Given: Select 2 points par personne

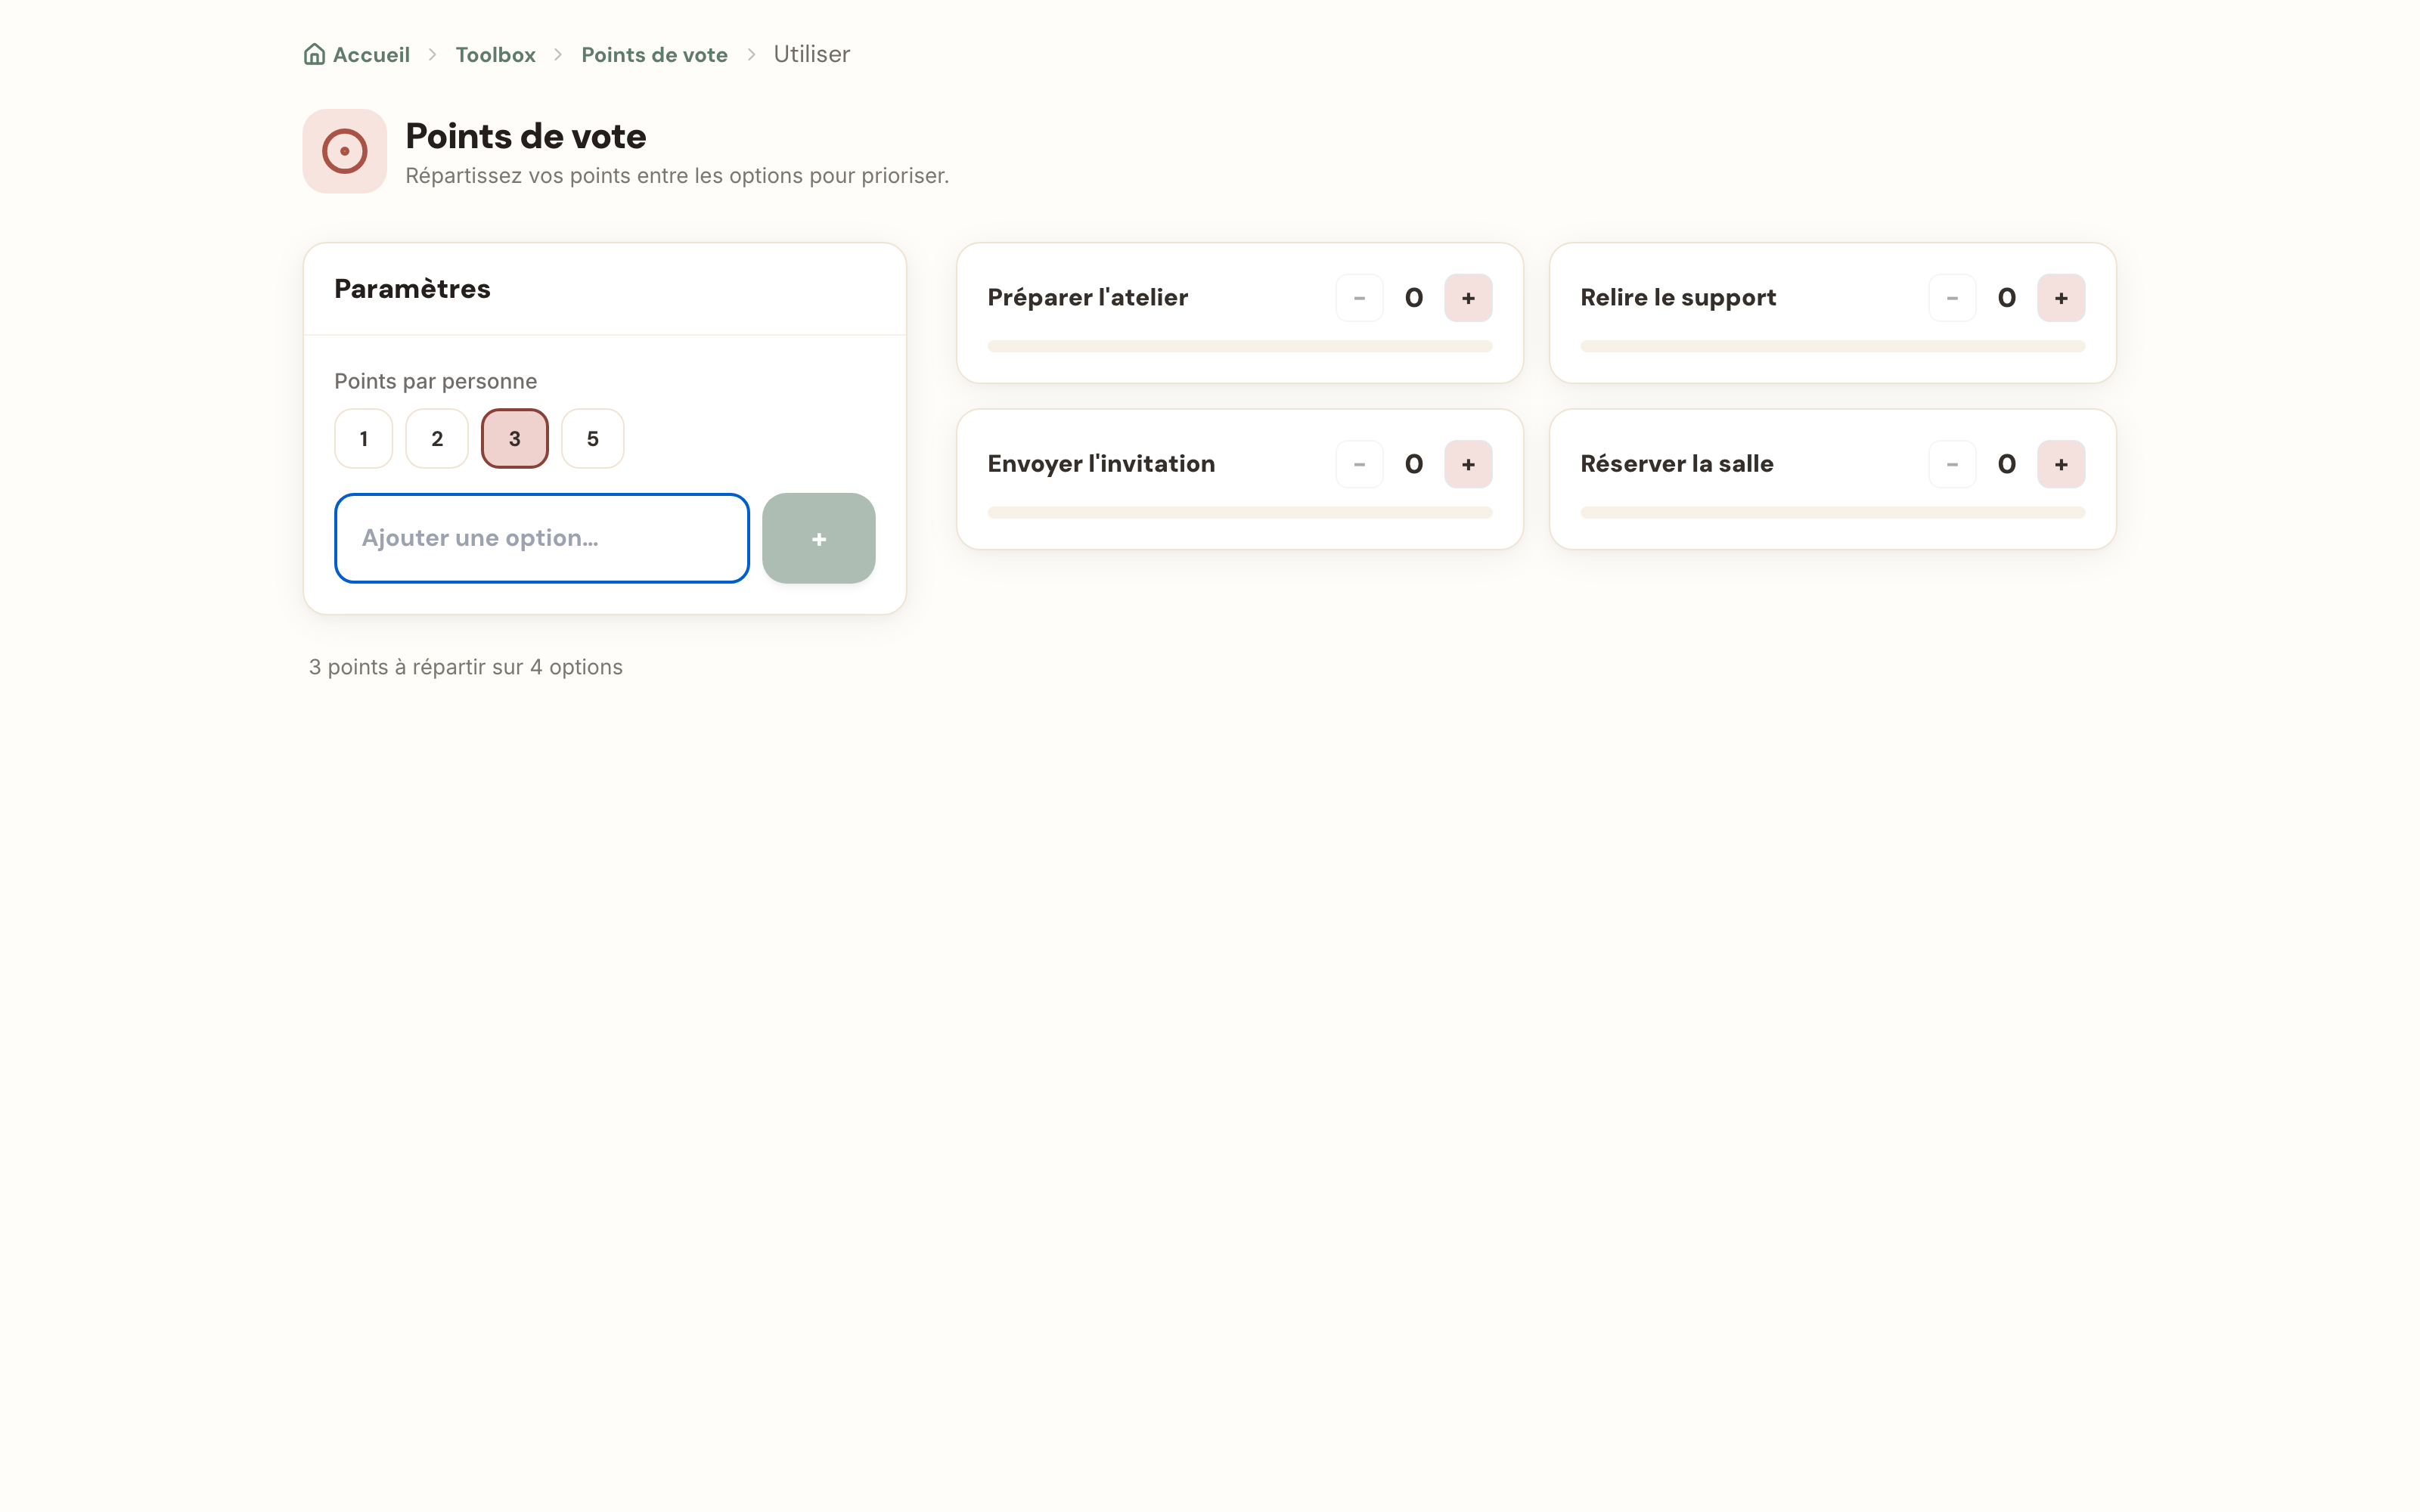Looking at the screenshot, I should 437,438.
